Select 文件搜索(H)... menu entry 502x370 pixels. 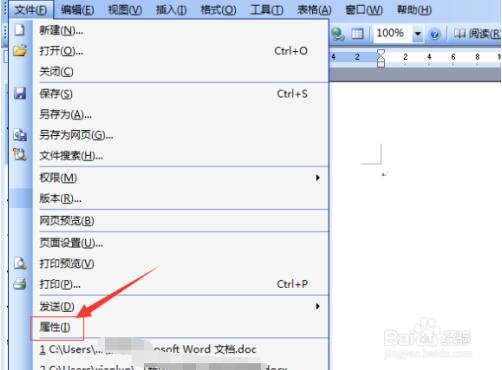180,155
